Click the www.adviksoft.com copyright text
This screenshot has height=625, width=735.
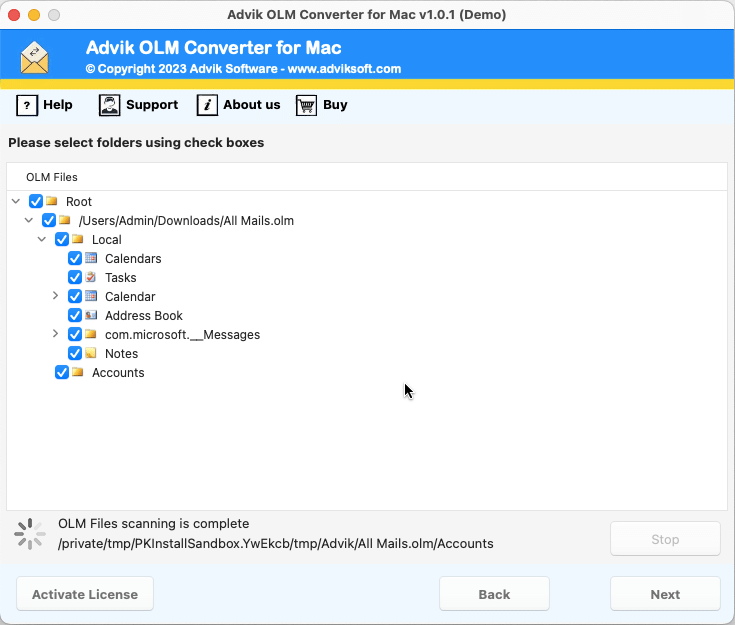(x=243, y=69)
